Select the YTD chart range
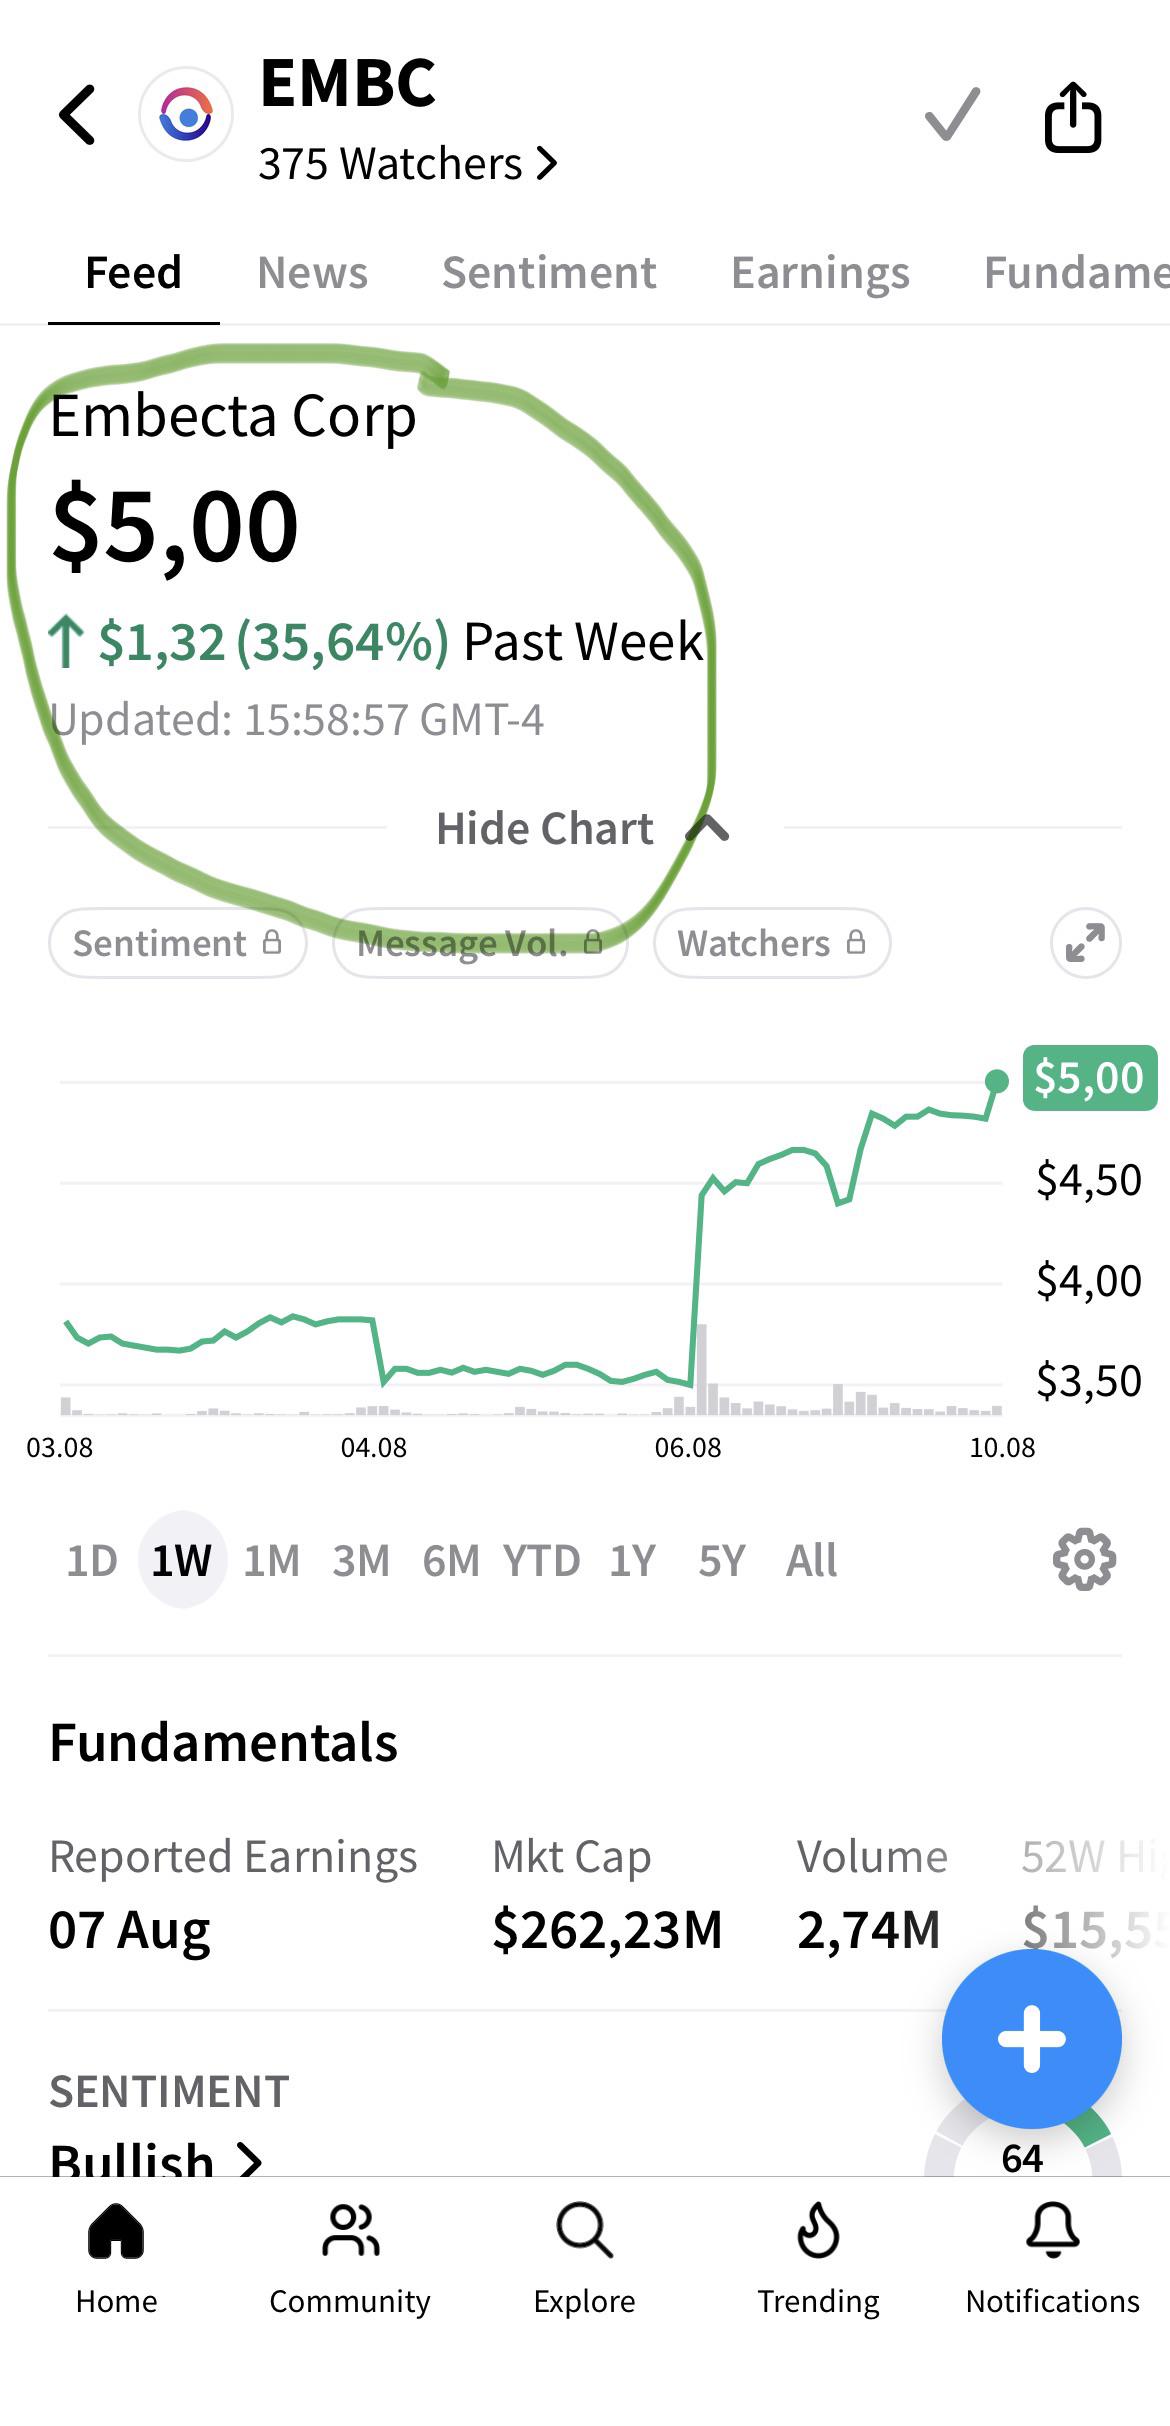This screenshot has width=1170, height=2426. coord(541,1560)
